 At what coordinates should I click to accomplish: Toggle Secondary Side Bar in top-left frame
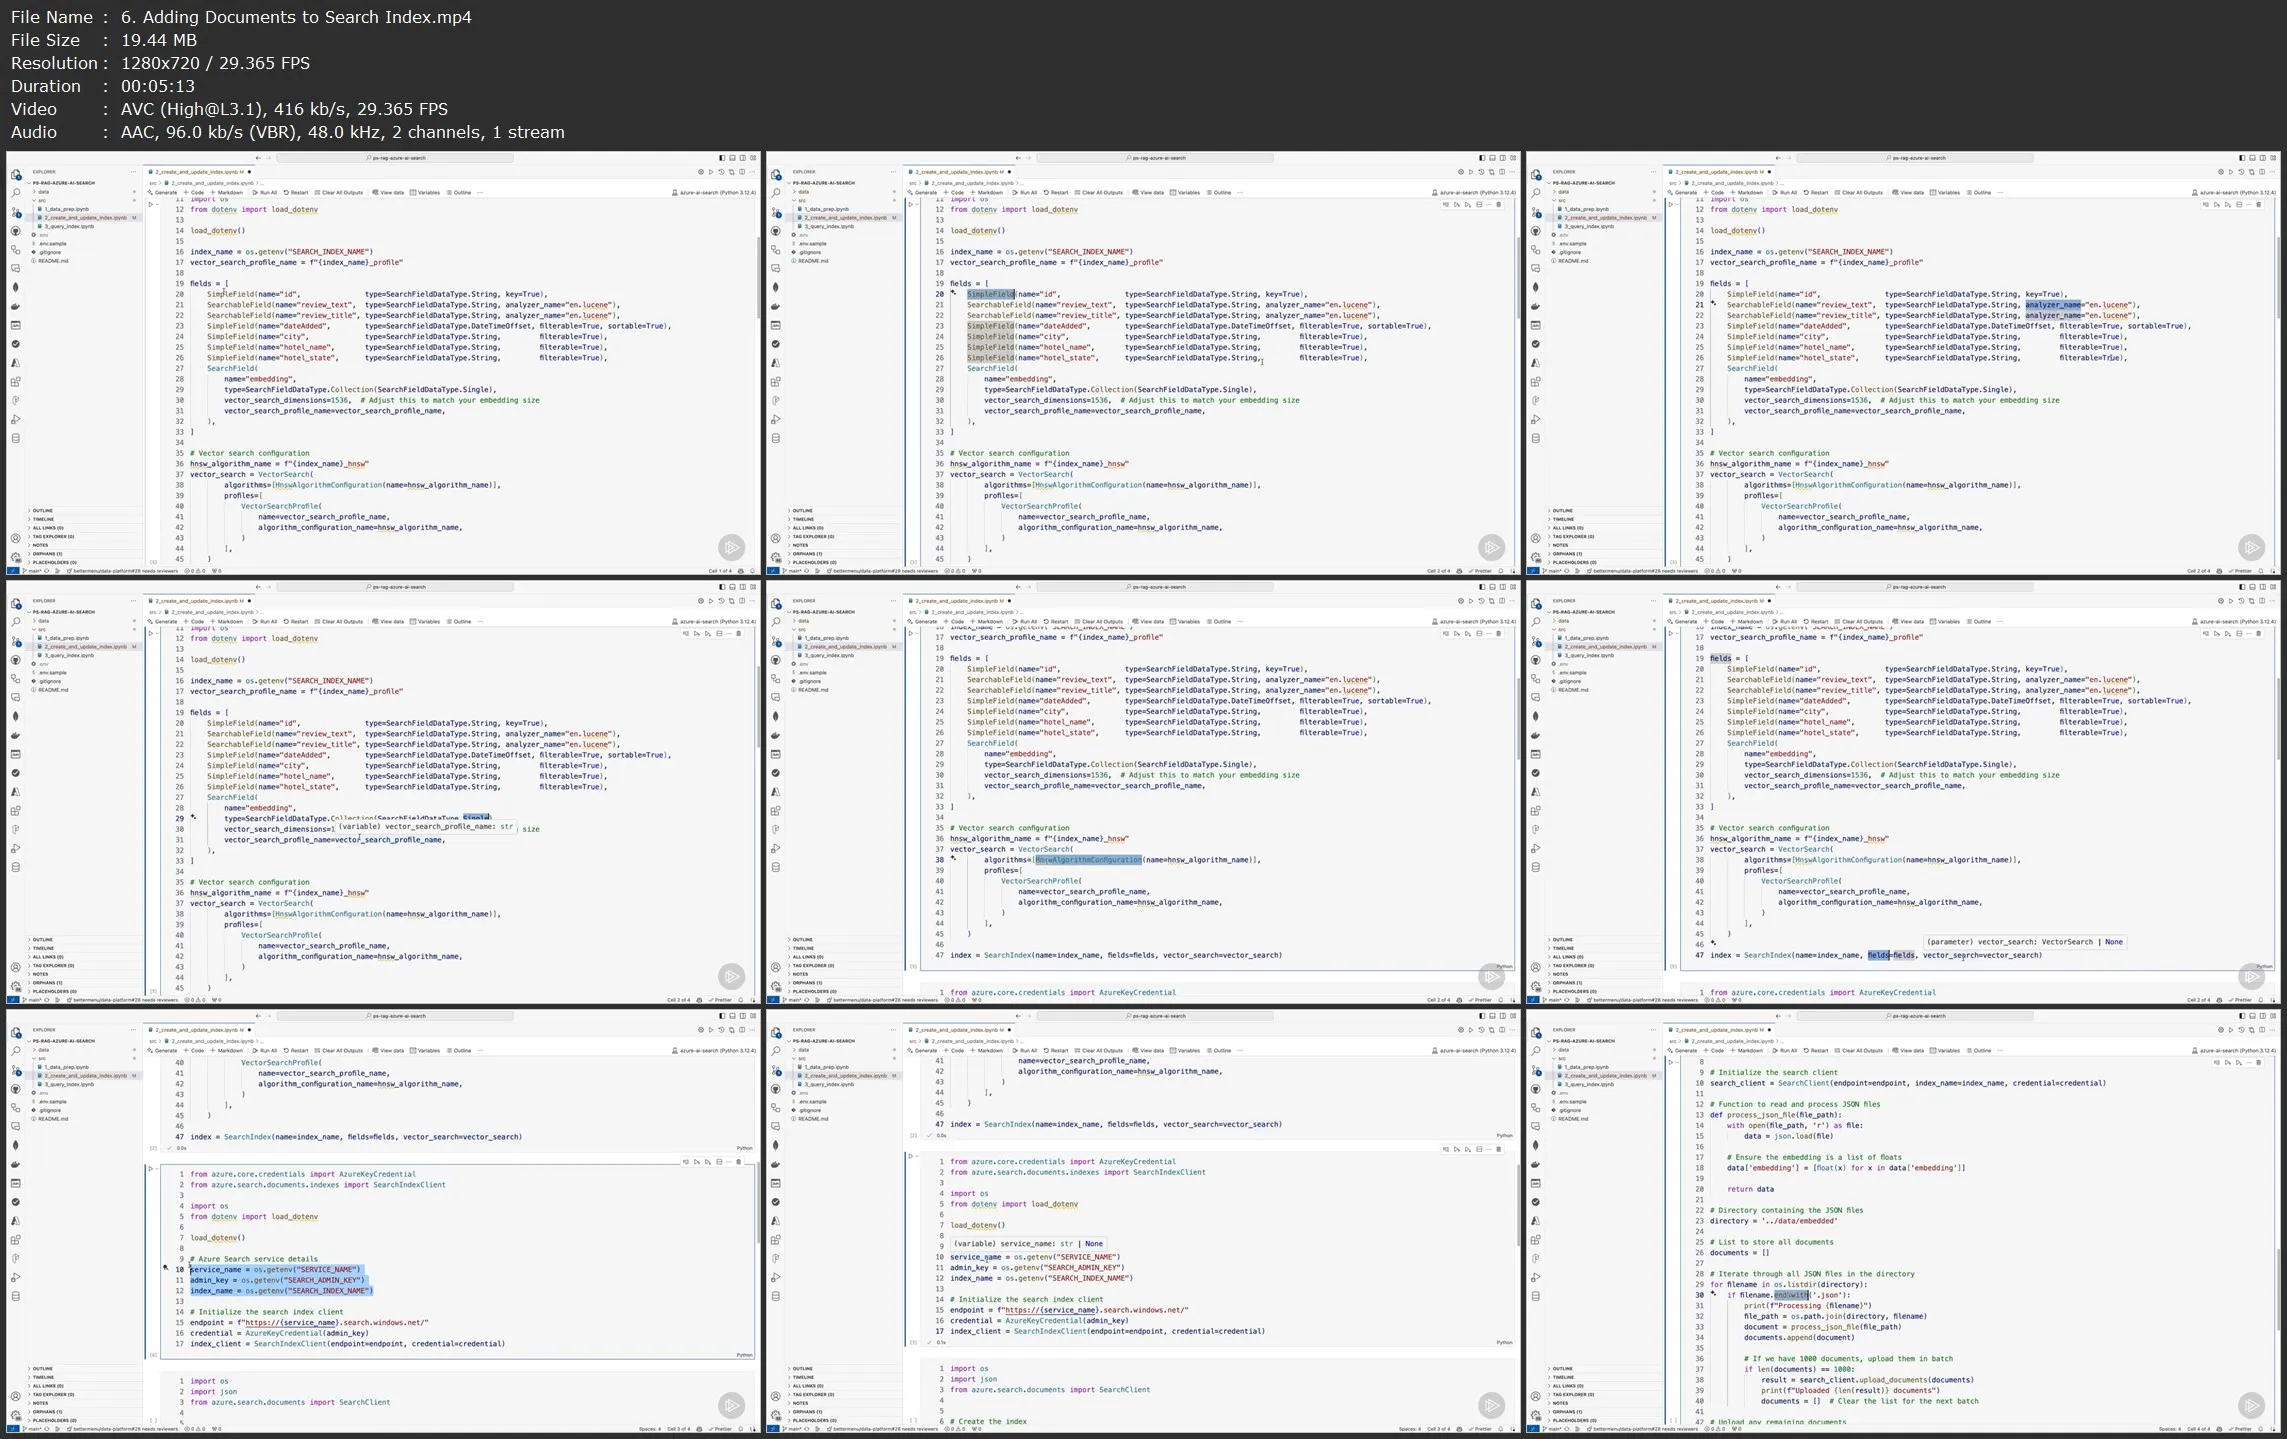pyautogui.click(x=743, y=158)
